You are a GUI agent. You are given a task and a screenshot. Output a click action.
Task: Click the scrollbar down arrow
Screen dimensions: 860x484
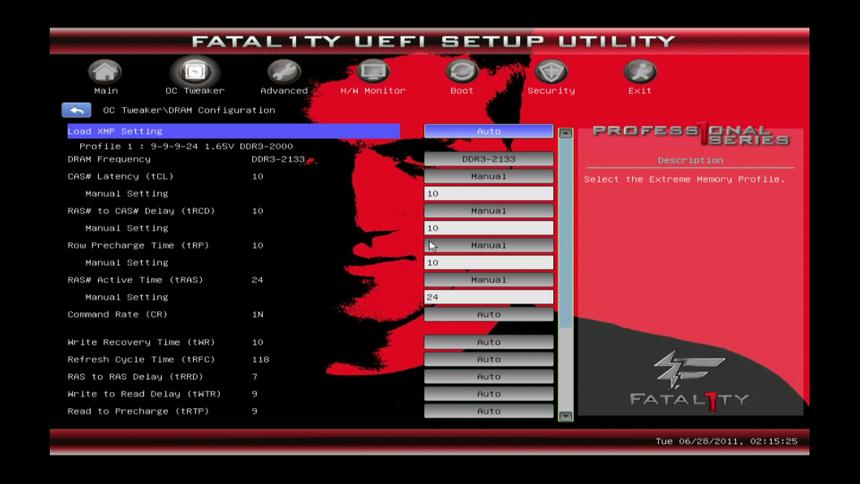tap(565, 416)
